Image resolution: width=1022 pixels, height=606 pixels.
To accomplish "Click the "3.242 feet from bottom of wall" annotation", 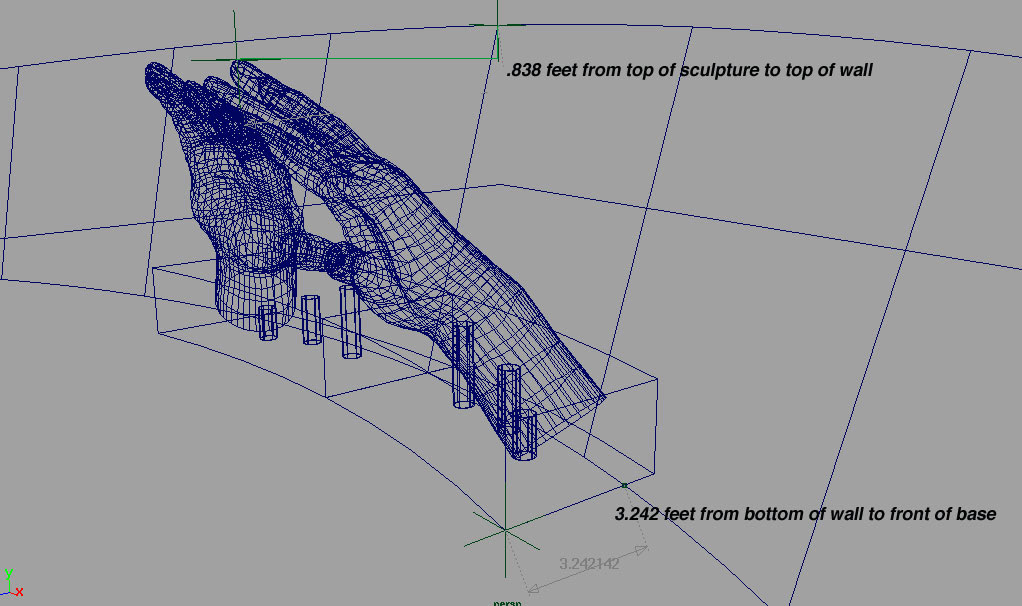I will pos(805,514).
